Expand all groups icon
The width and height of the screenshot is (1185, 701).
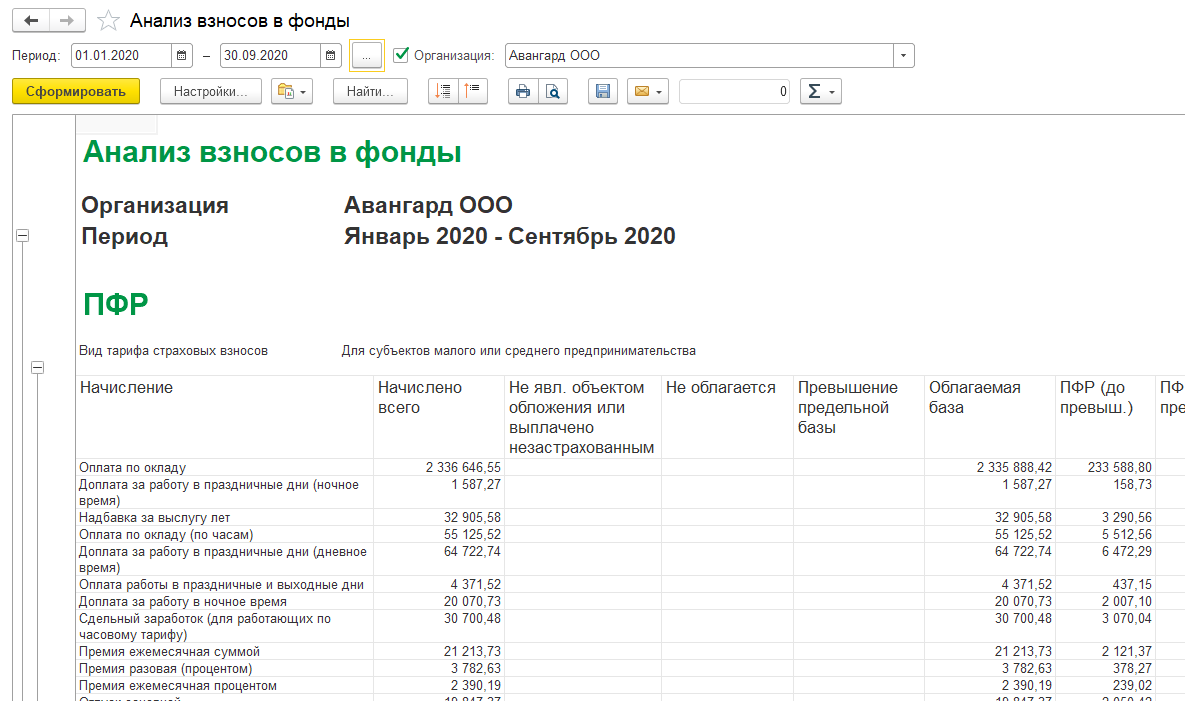[x=443, y=91]
